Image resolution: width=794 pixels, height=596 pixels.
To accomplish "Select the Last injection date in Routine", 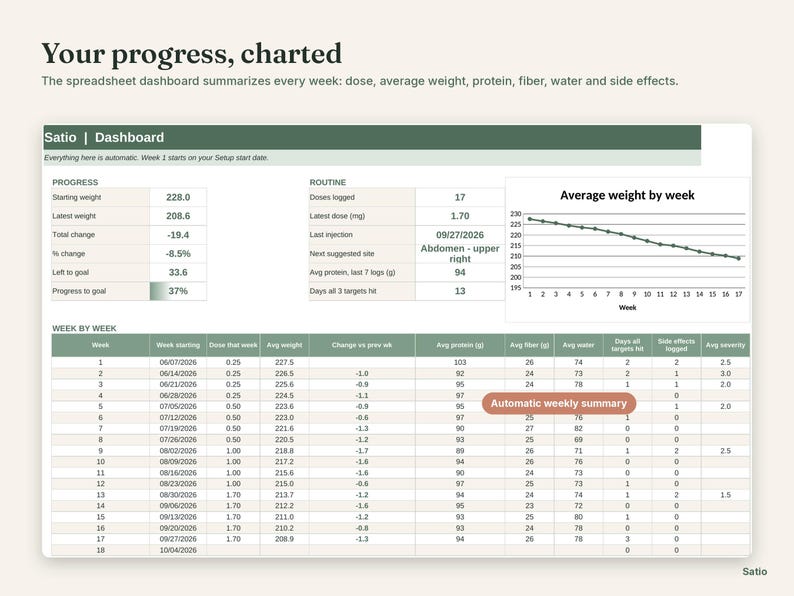I will click(x=460, y=235).
